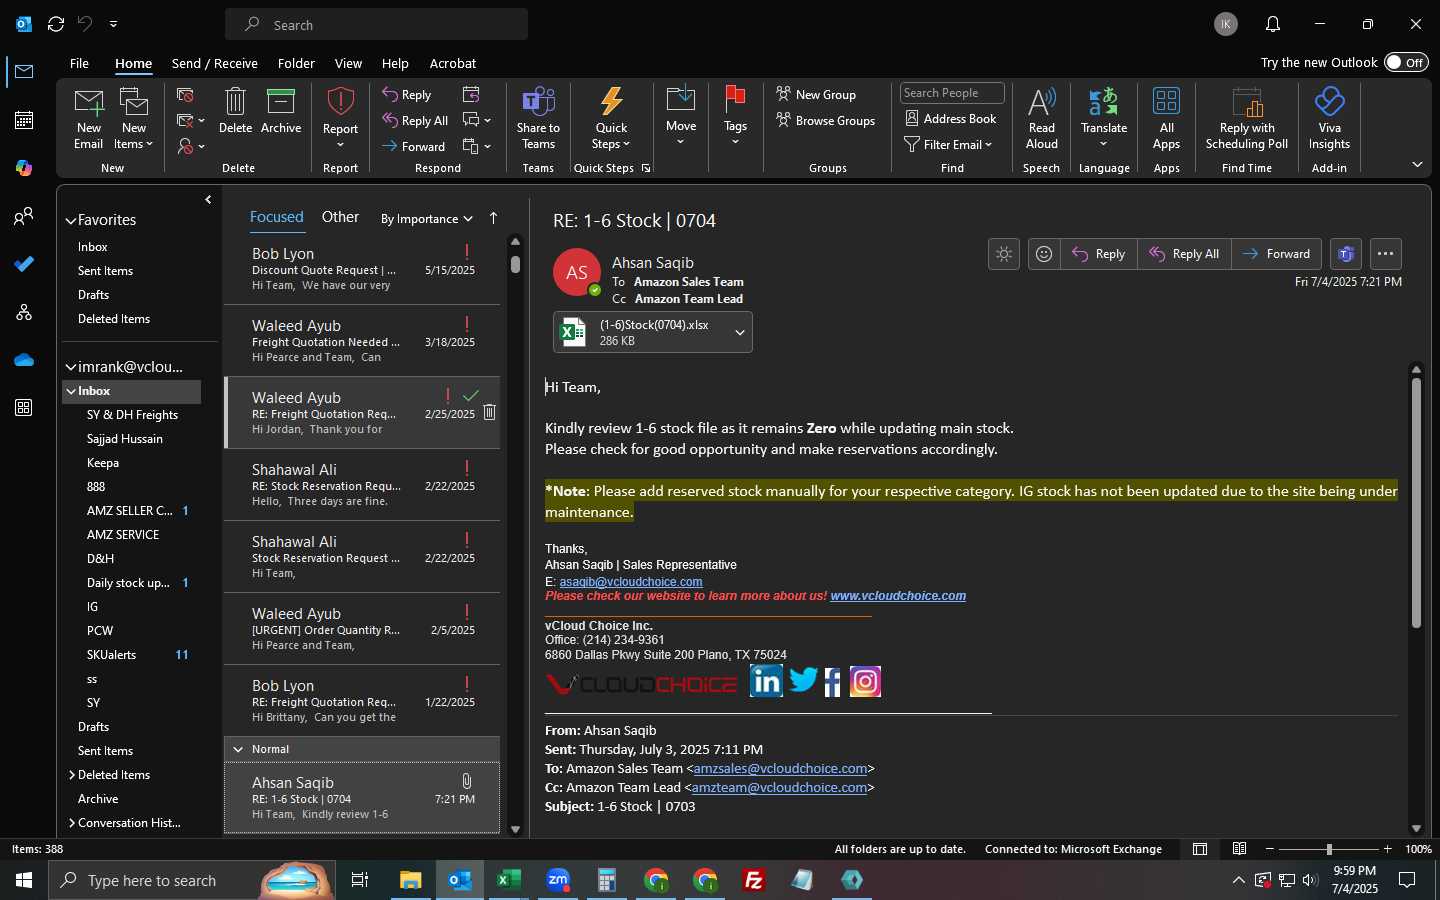Collapse the imrank@vclou... account tree
Image resolution: width=1440 pixels, height=900 pixels.
coord(71,367)
